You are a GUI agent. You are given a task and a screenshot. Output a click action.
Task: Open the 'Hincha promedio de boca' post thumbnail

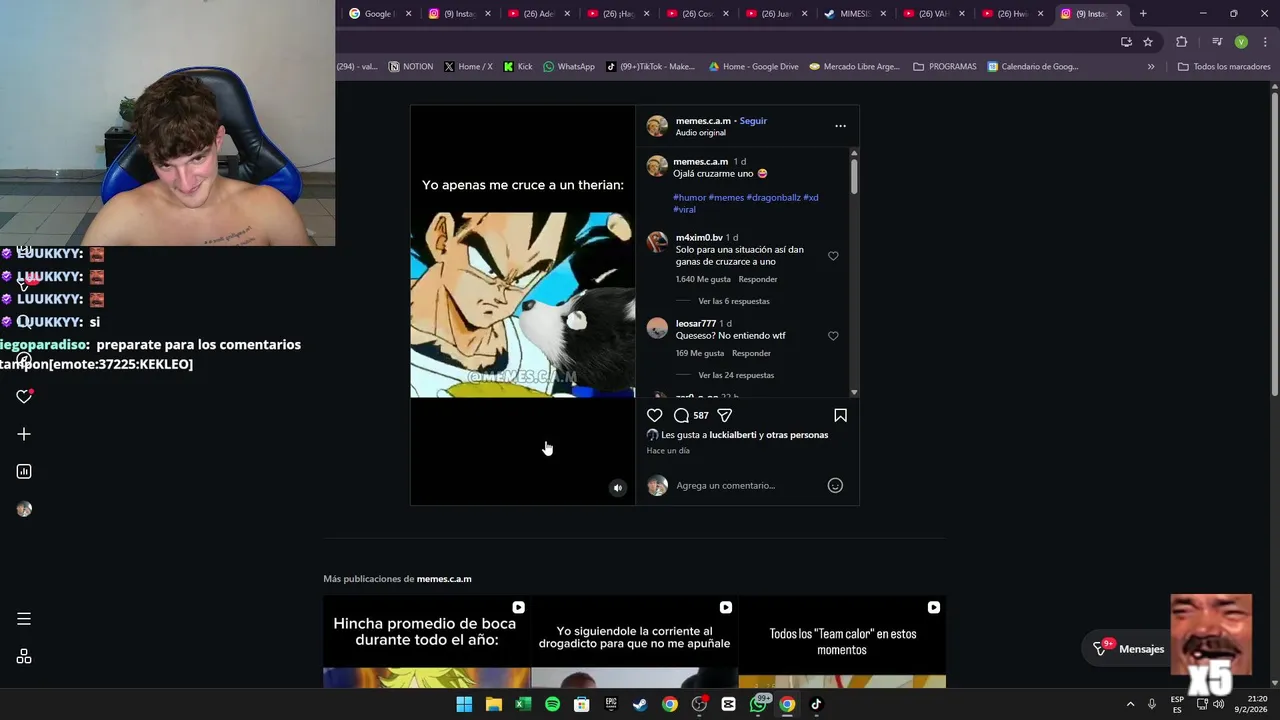pos(426,642)
